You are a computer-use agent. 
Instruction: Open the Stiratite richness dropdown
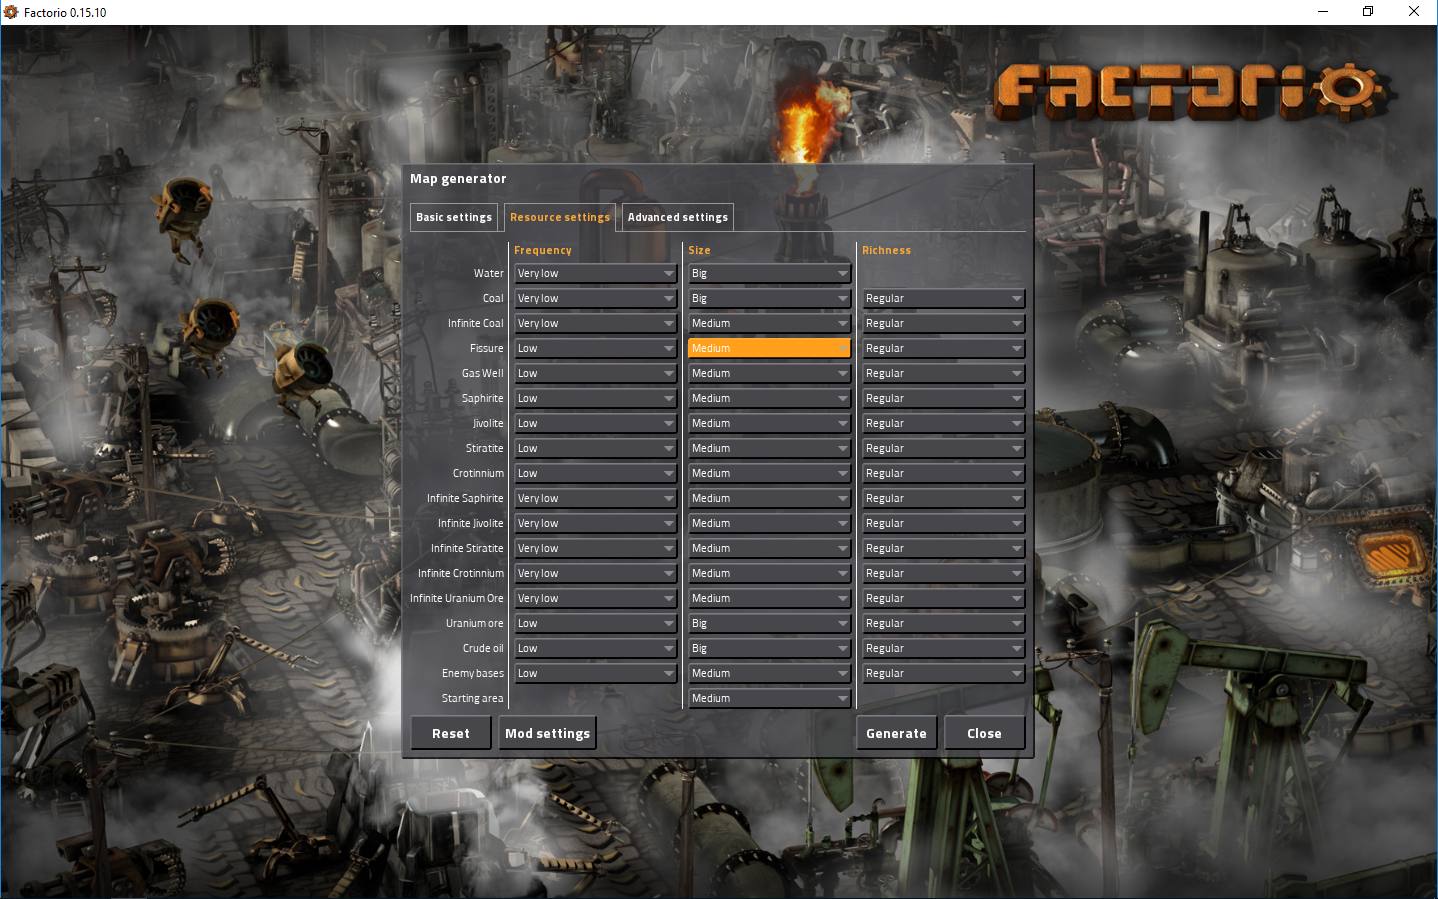point(944,448)
